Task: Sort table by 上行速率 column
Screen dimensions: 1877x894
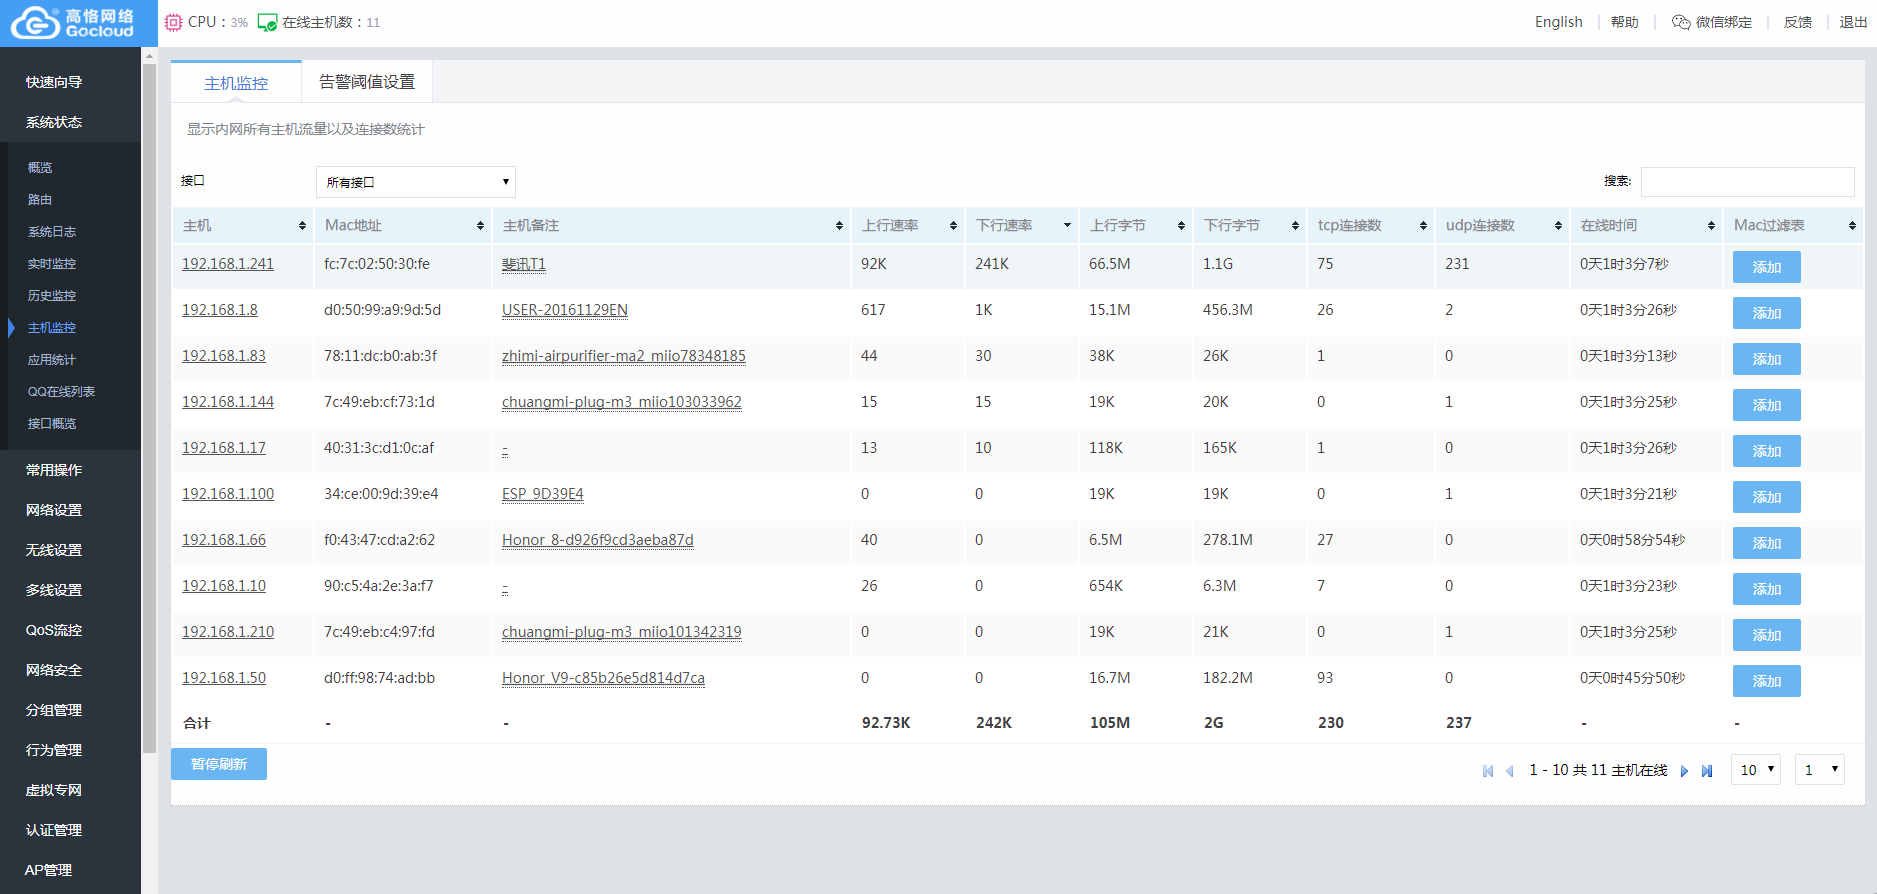Action: pyautogui.click(x=909, y=226)
